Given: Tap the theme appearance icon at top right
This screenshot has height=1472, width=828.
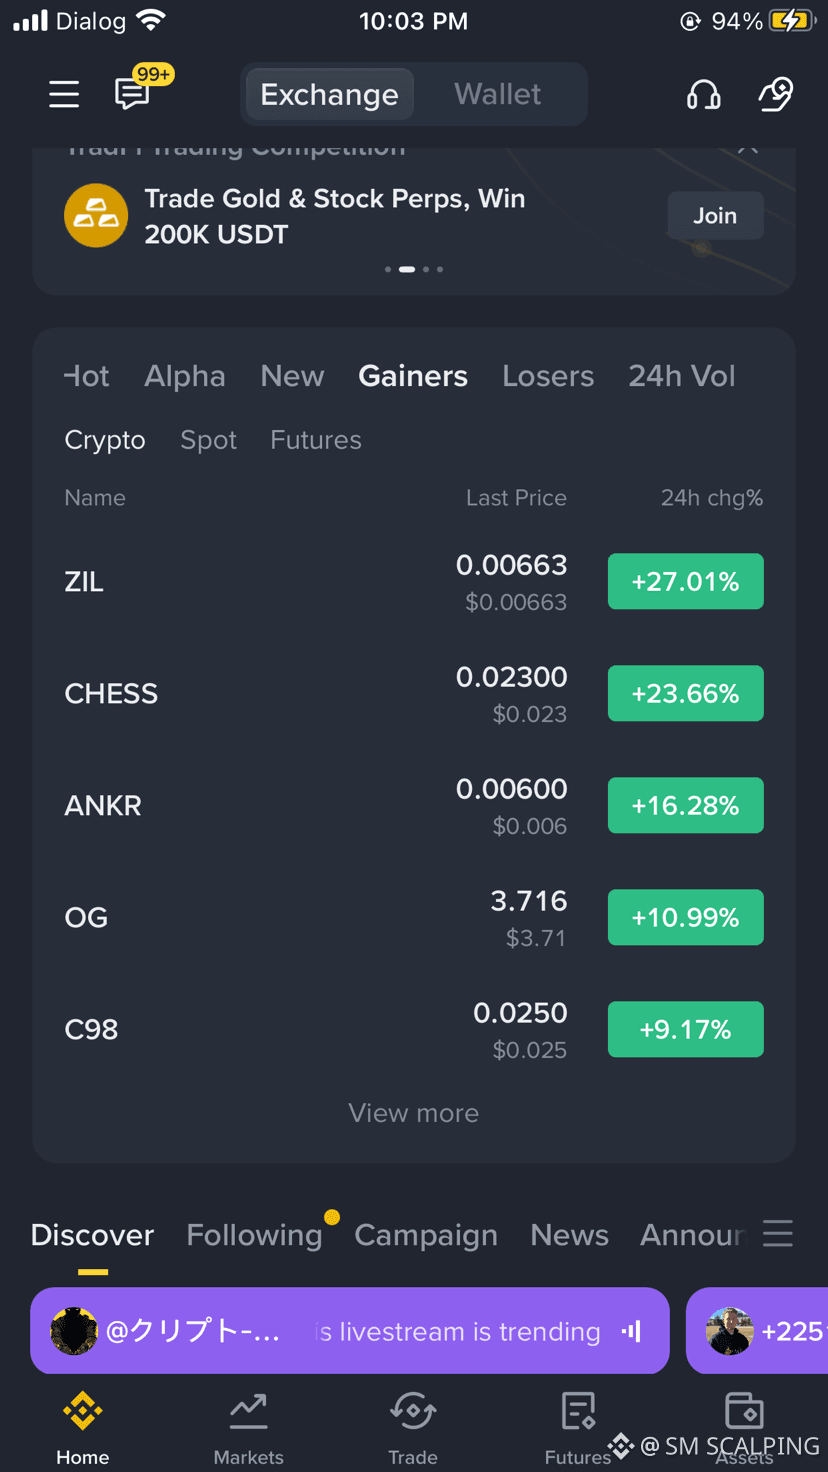Looking at the screenshot, I should tap(776, 94).
